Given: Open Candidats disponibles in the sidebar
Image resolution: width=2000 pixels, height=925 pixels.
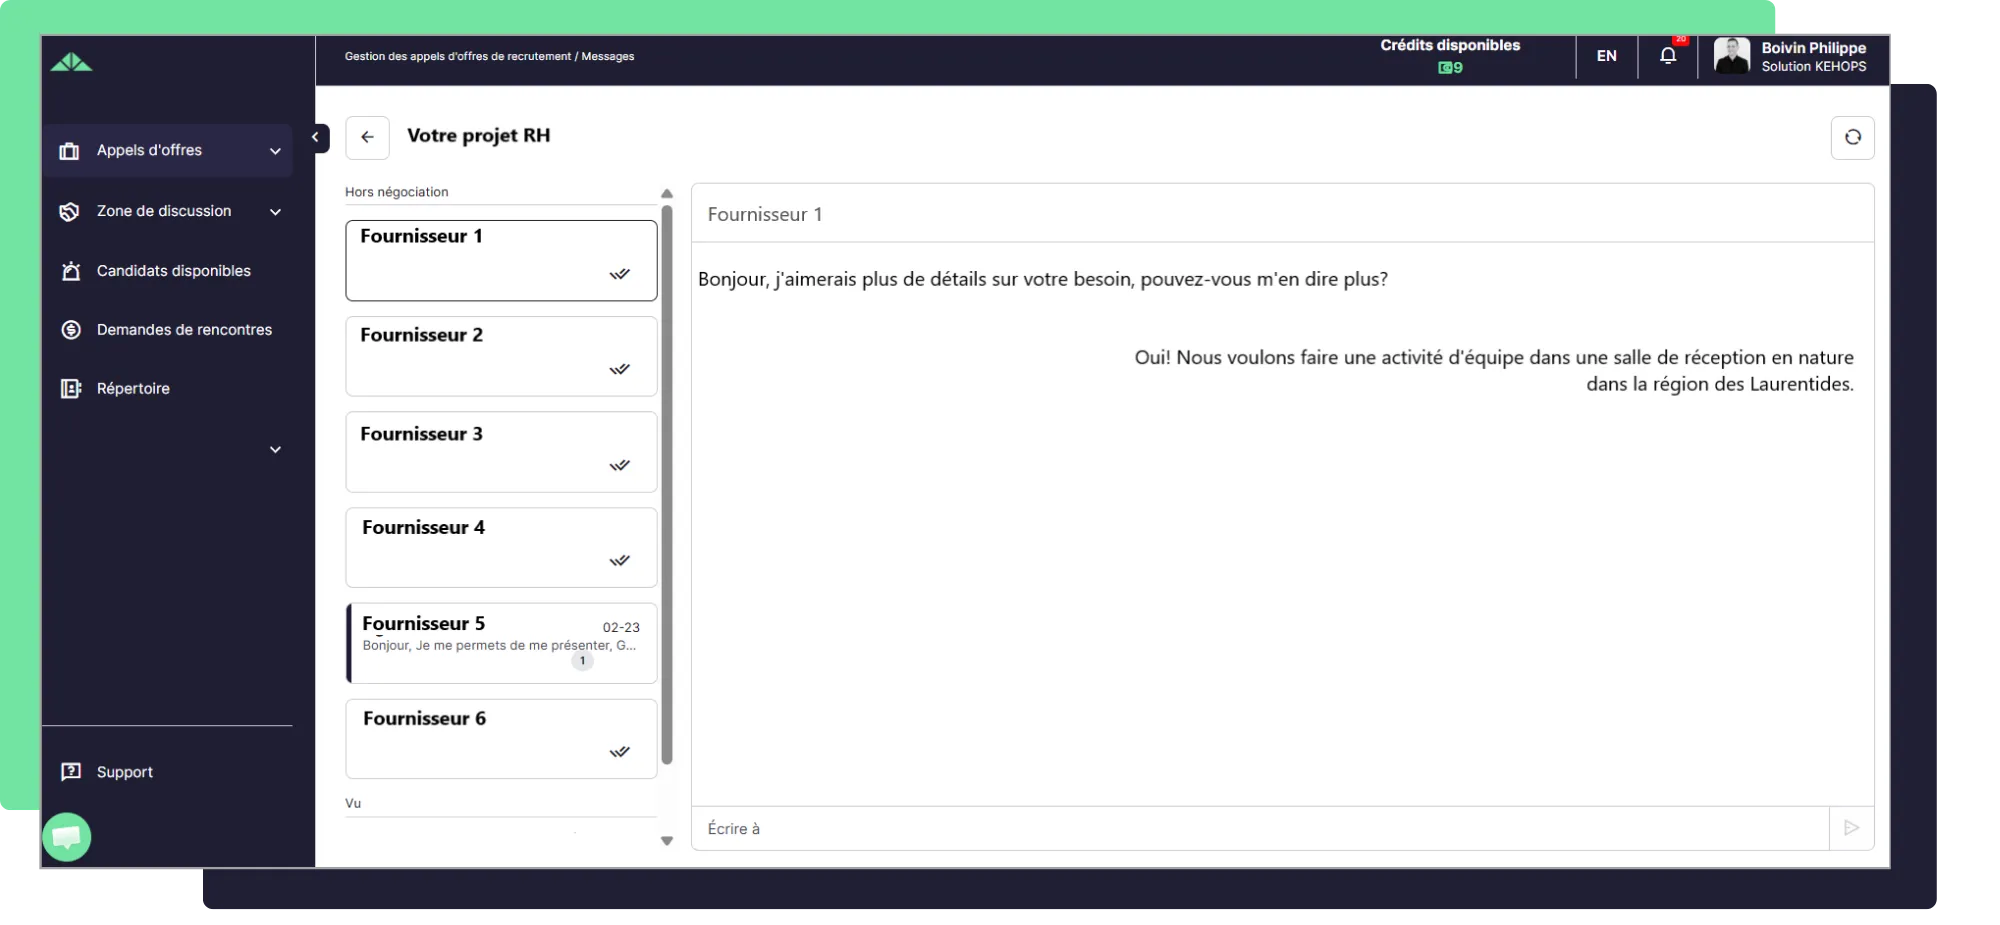Looking at the screenshot, I should tap(173, 271).
